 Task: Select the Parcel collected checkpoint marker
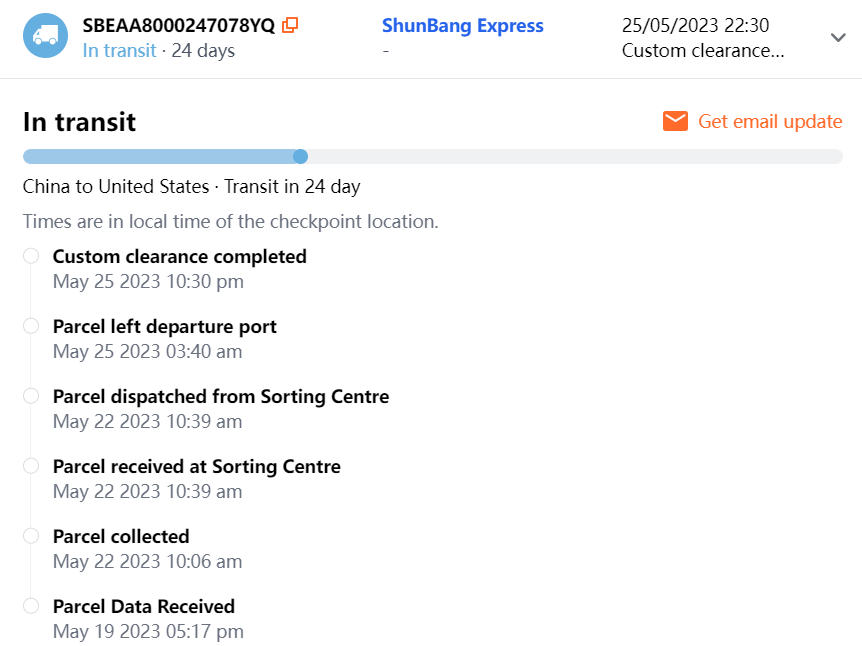pyautogui.click(x=31, y=536)
